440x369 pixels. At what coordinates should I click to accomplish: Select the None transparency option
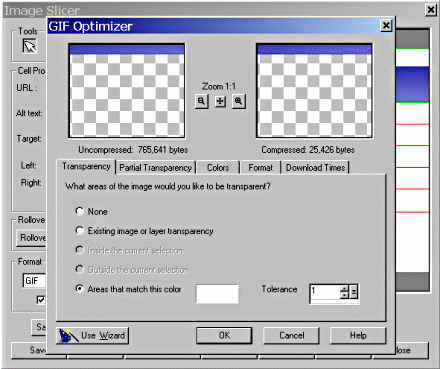[x=79, y=211]
